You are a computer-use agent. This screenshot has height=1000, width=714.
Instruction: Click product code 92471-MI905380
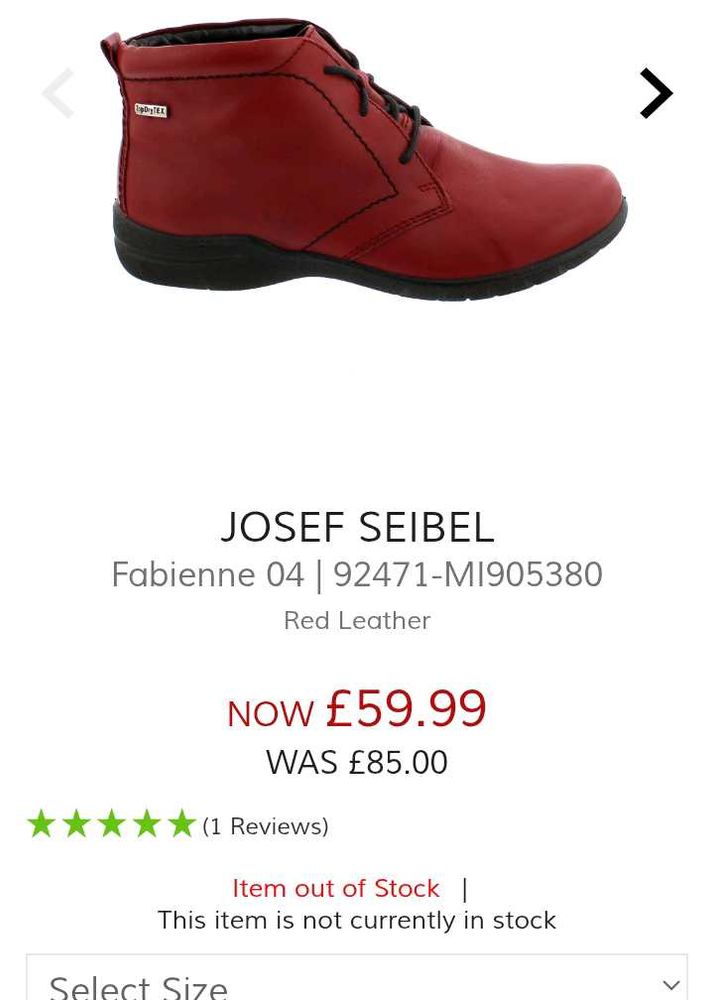pyautogui.click(x=468, y=574)
